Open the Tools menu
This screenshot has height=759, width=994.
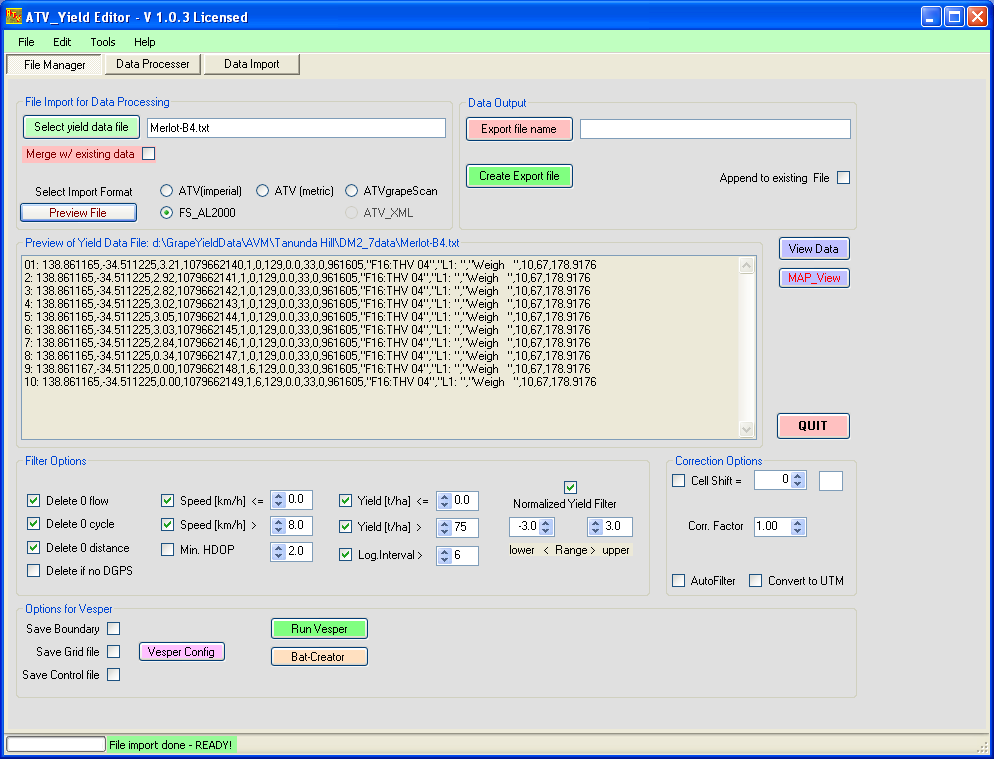pyautogui.click(x=103, y=42)
